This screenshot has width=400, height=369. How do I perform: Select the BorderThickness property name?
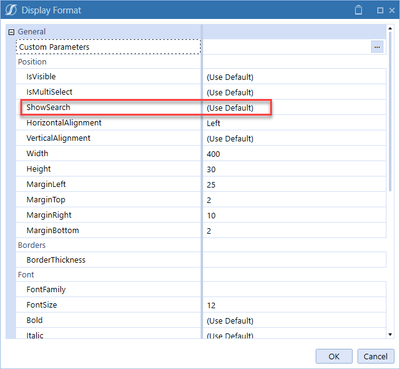(x=56, y=260)
